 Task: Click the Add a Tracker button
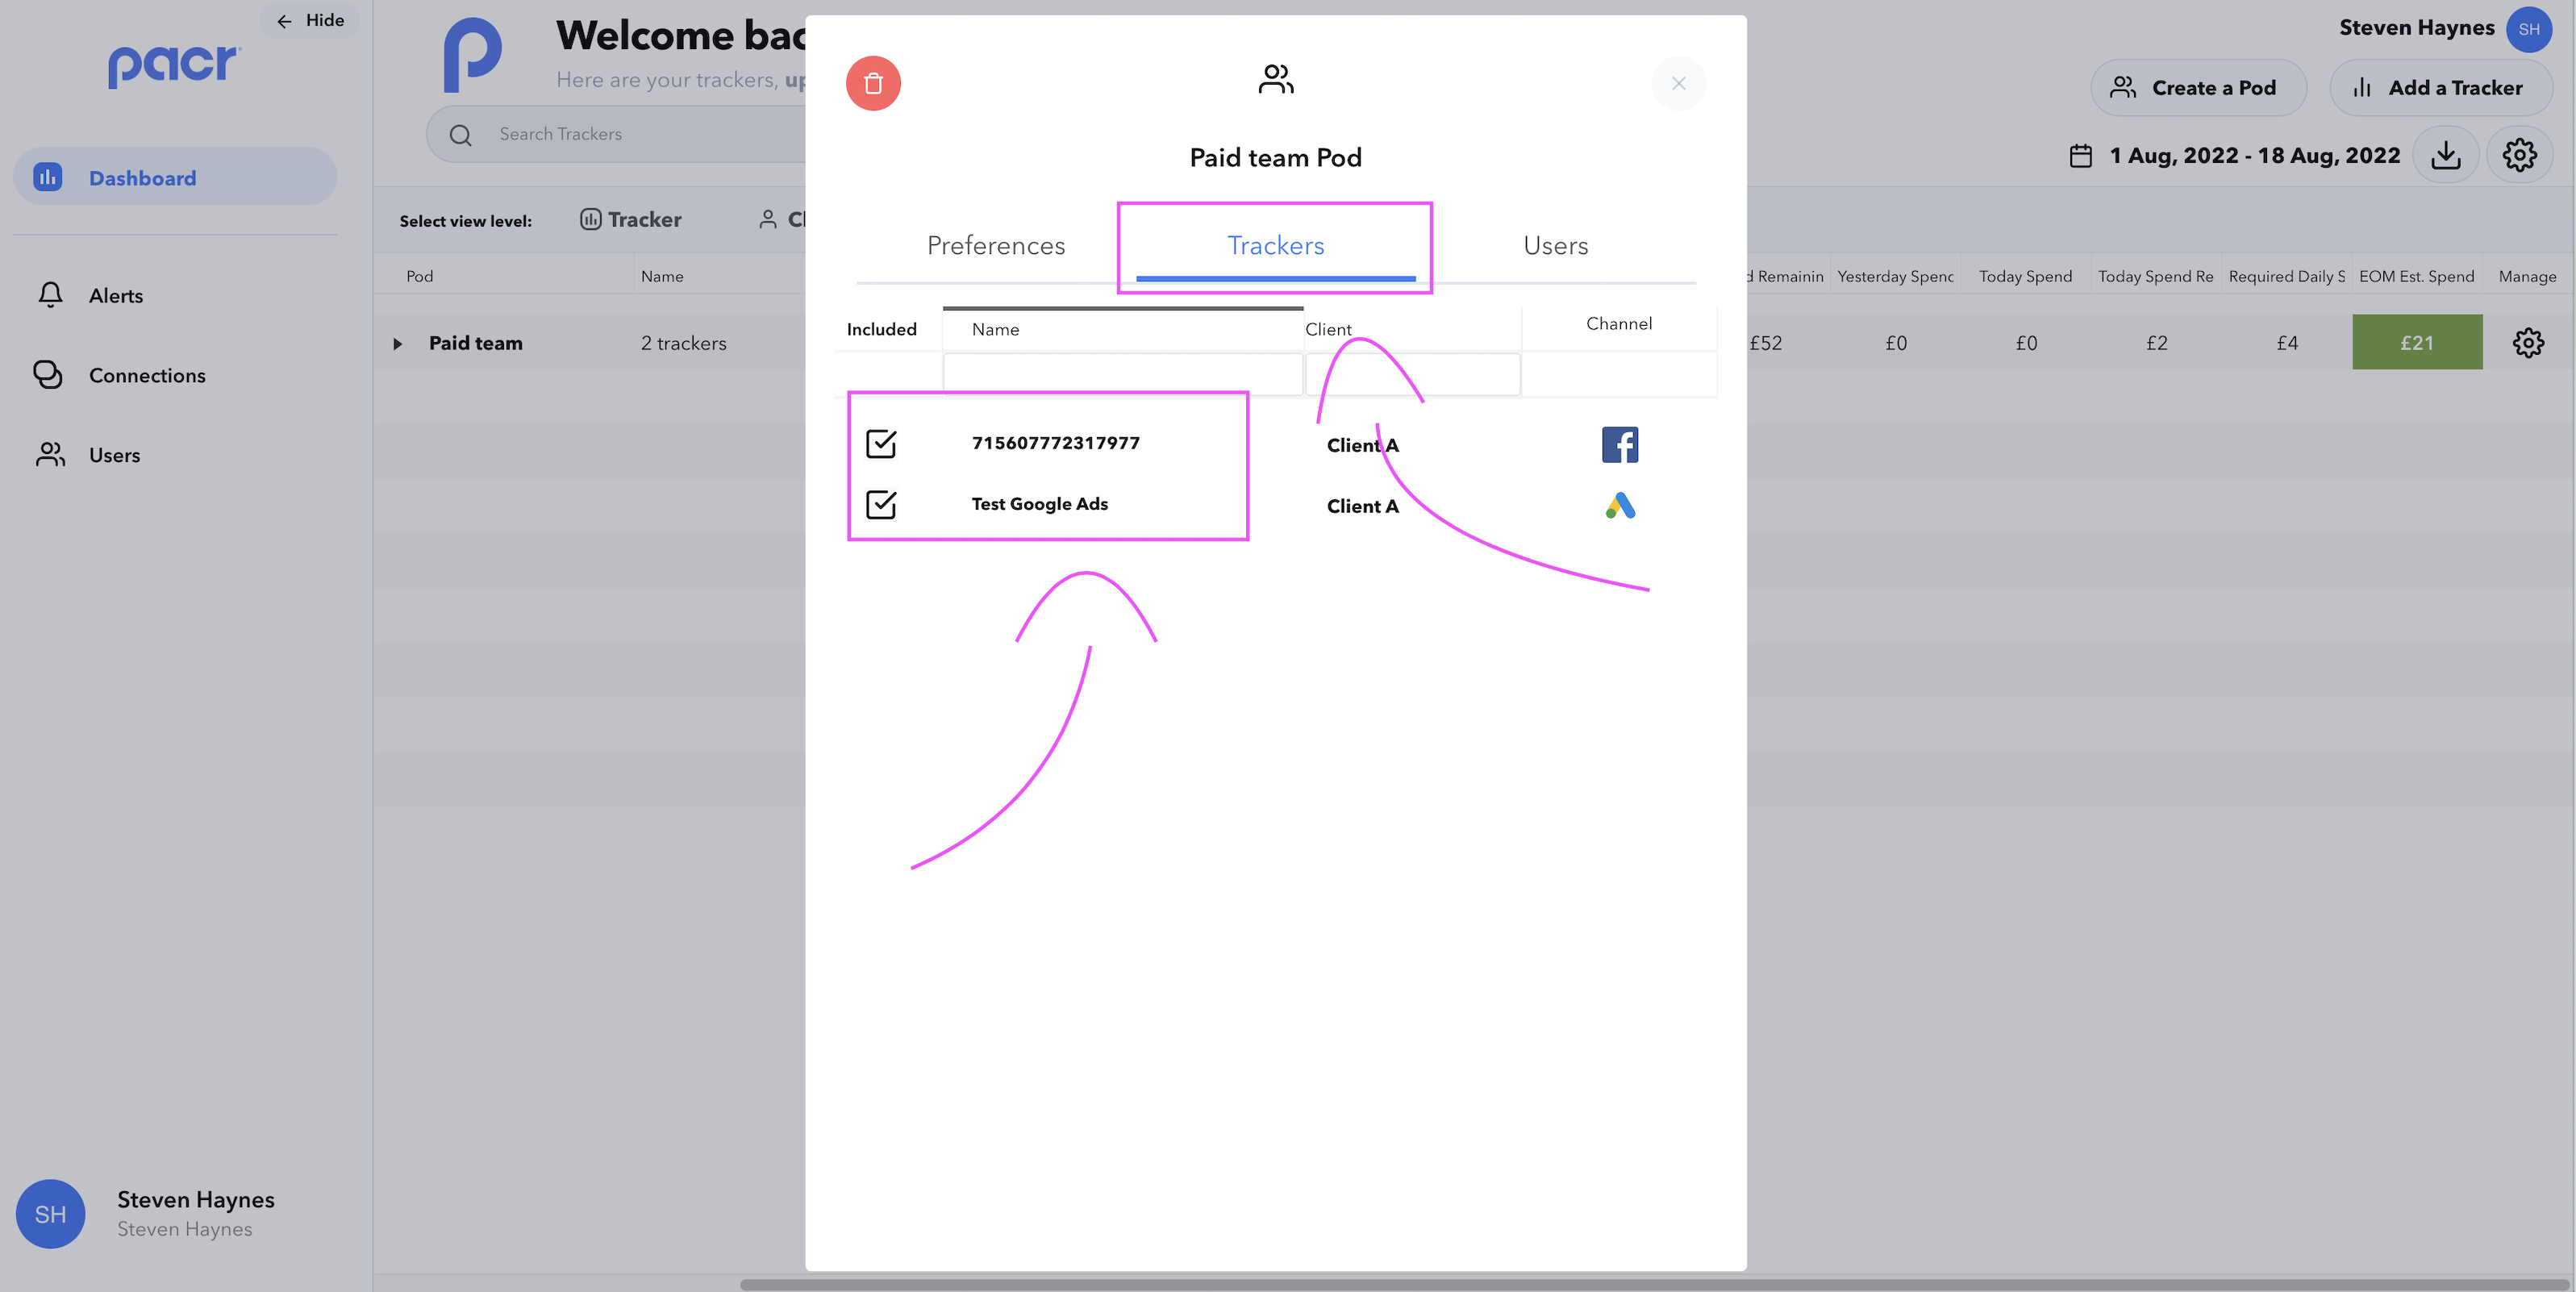2441,87
